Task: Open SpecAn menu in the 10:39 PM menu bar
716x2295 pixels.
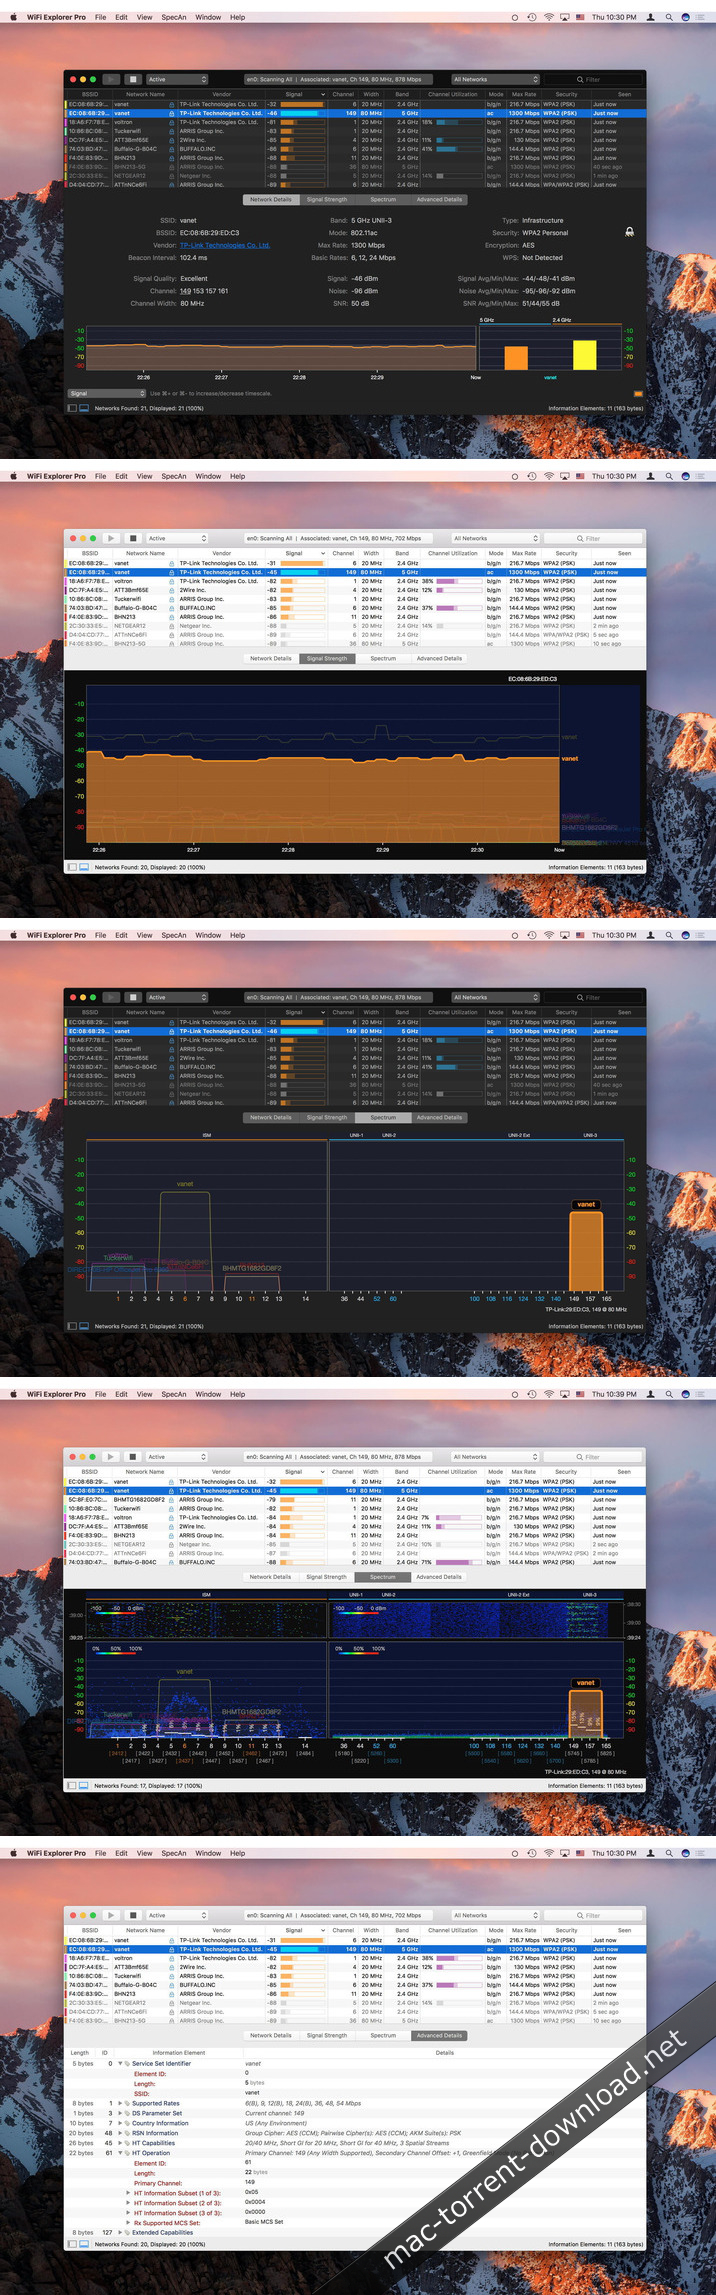Action: [x=174, y=1394]
